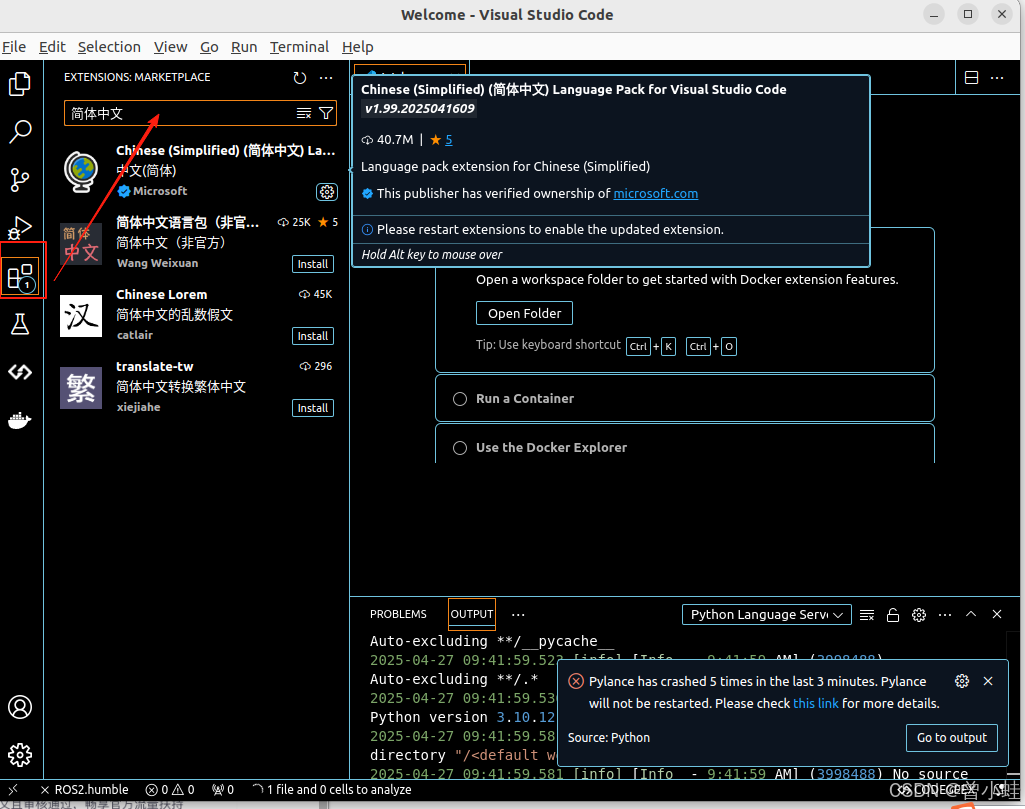Open 'this link' in Pylance notification
This screenshot has width=1025, height=809.
[815, 704]
